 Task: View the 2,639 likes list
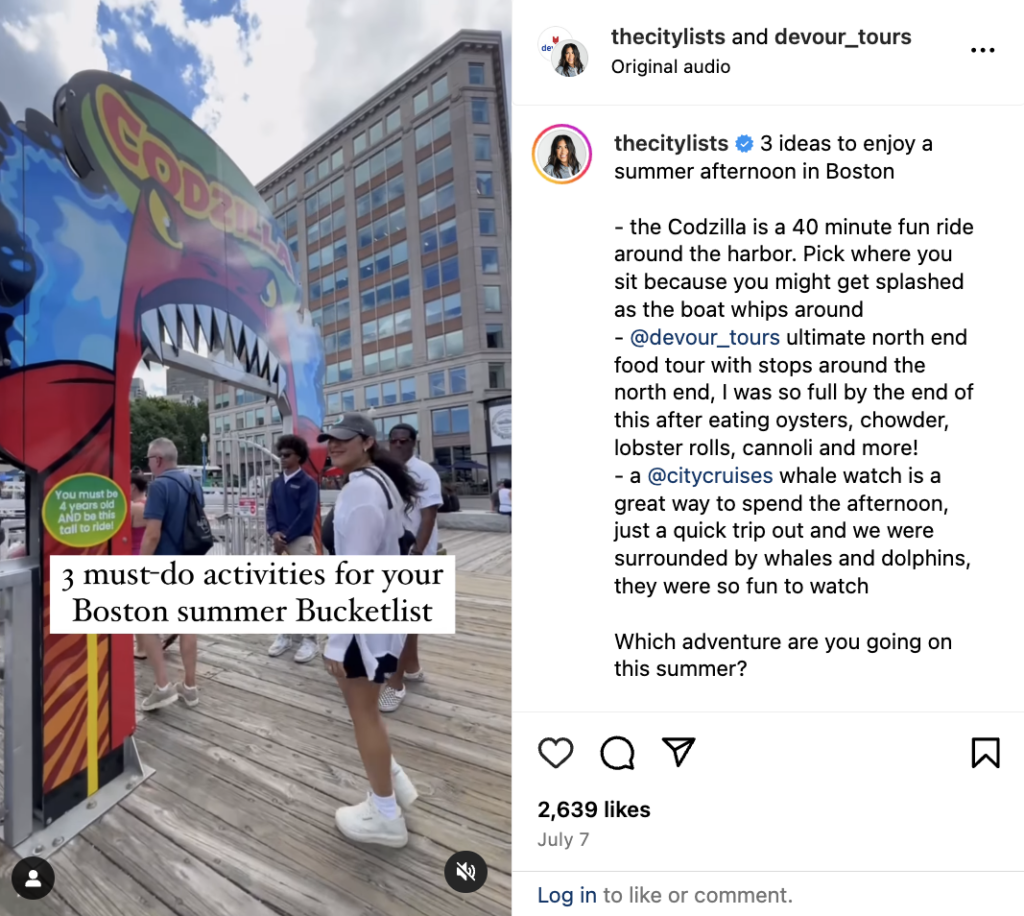point(594,810)
